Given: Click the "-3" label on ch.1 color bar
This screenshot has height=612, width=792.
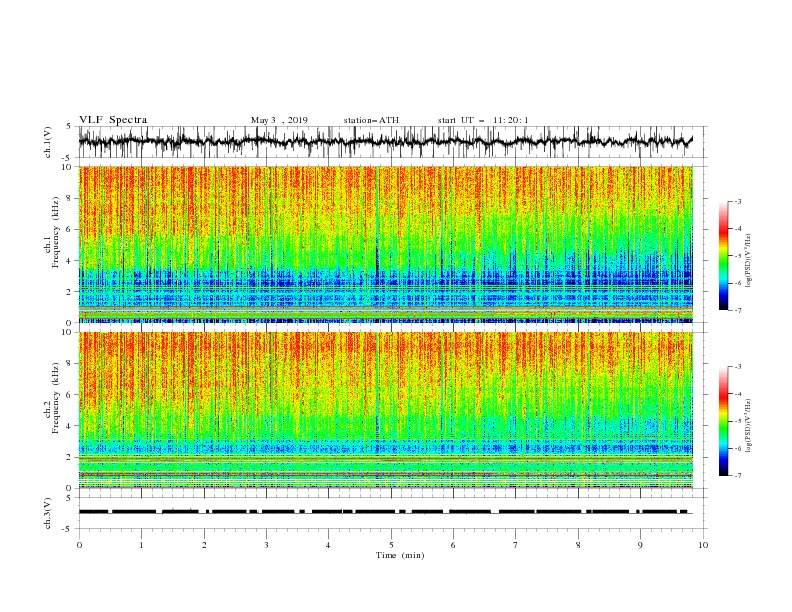Looking at the screenshot, I should [738, 201].
